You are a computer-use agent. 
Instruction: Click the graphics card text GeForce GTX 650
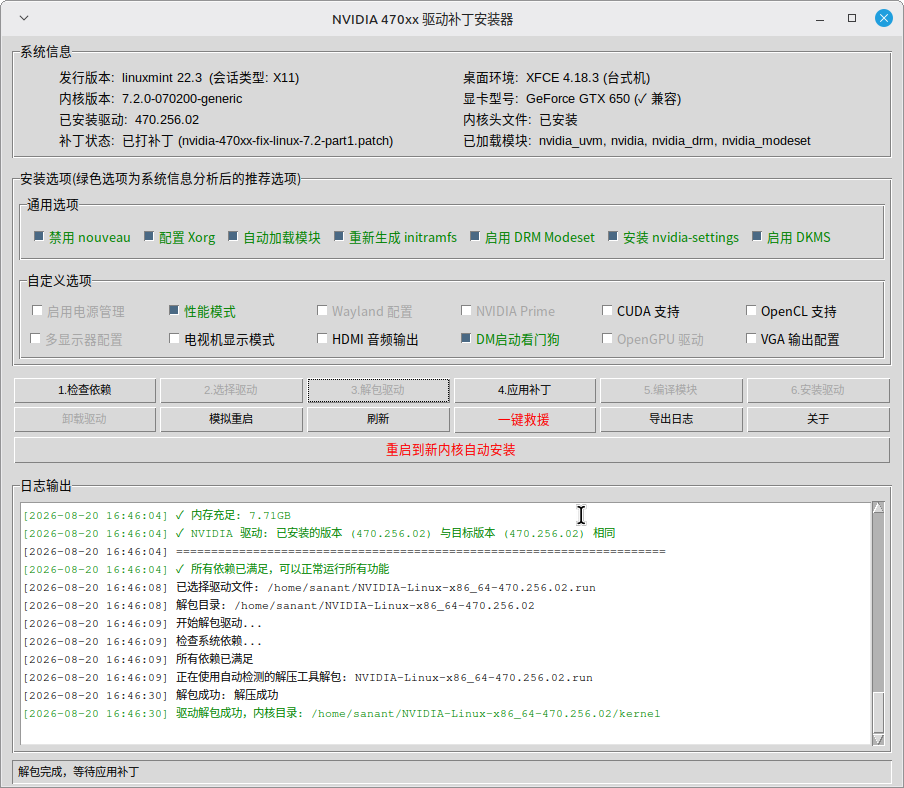coord(578,99)
